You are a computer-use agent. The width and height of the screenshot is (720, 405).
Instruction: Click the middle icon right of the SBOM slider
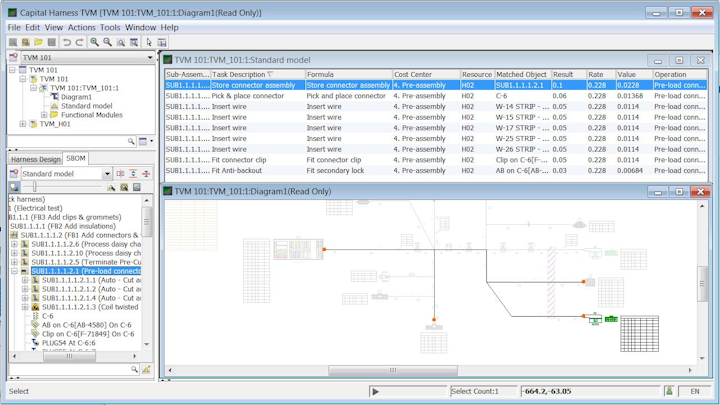point(124,187)
